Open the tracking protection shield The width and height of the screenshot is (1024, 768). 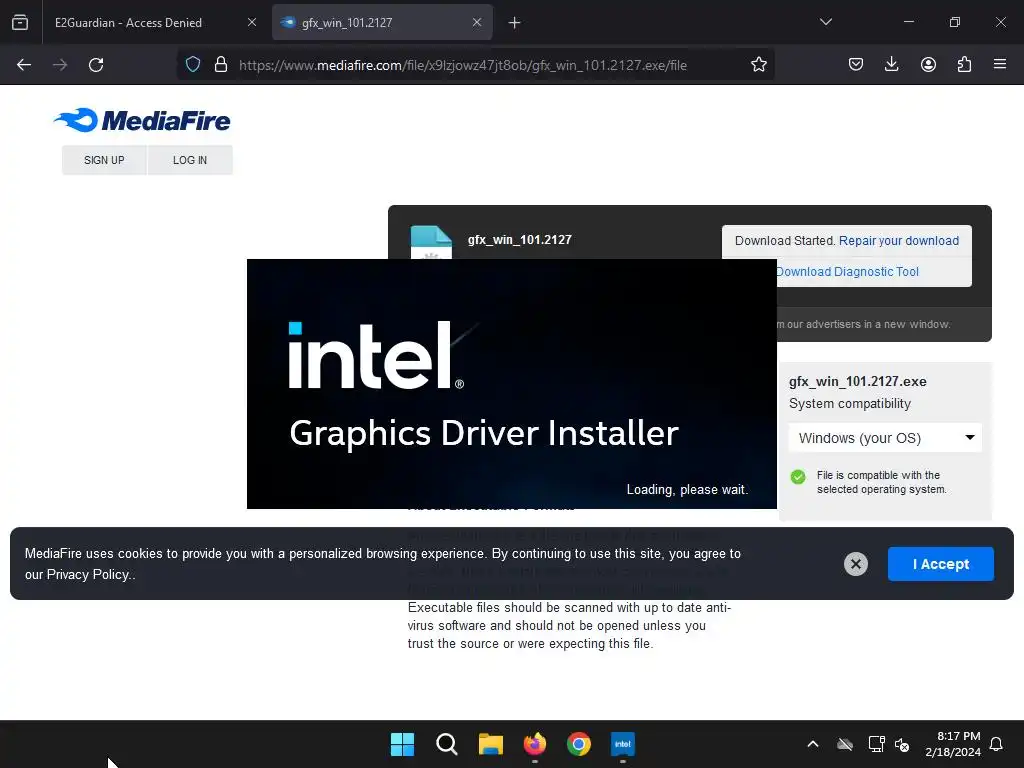click(193, 64)
